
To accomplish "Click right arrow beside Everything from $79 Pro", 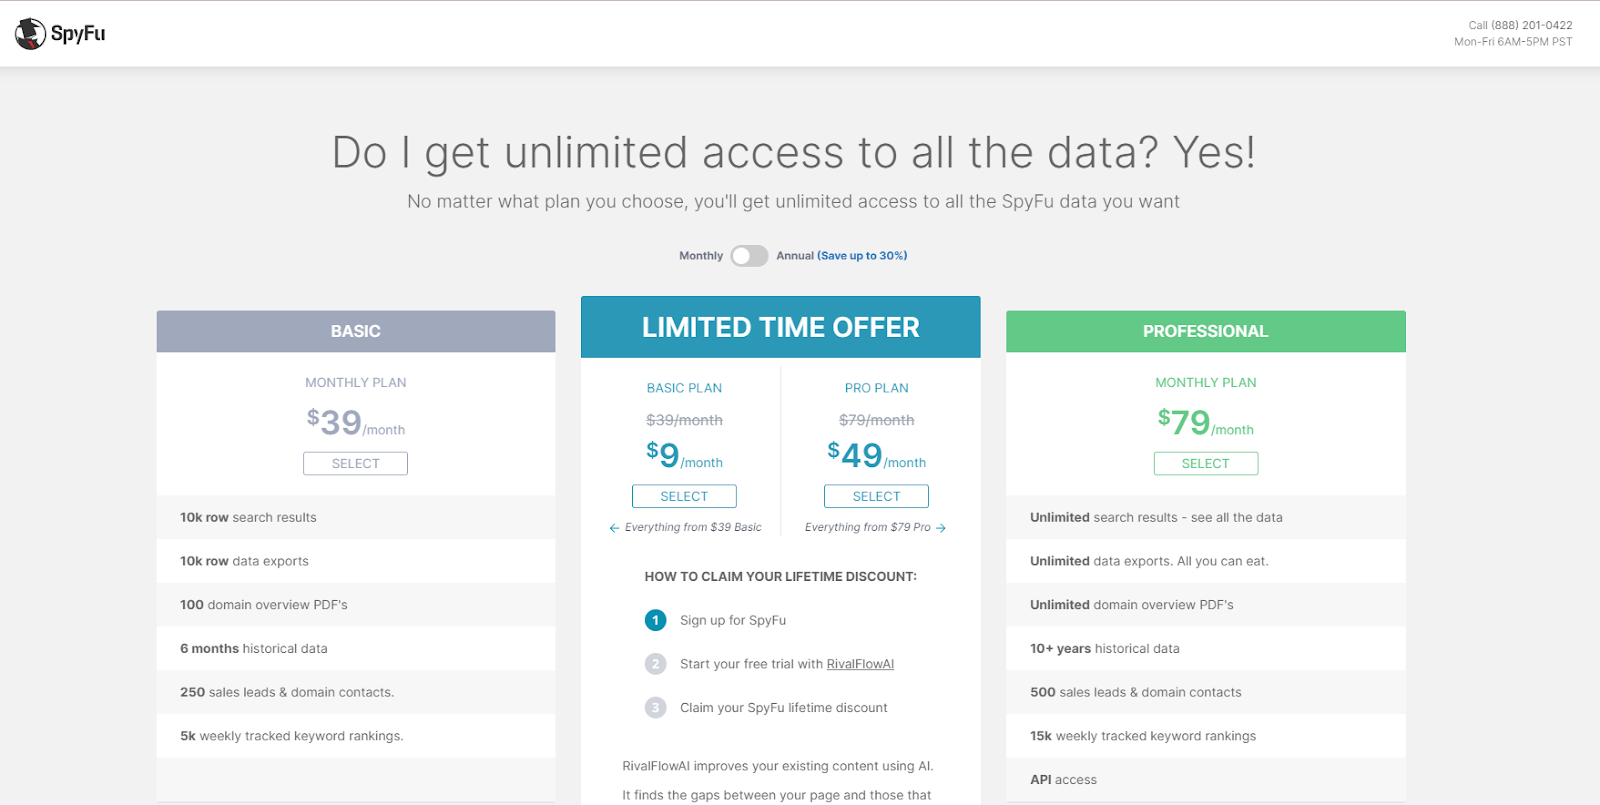I will click(x=941, y=528).
